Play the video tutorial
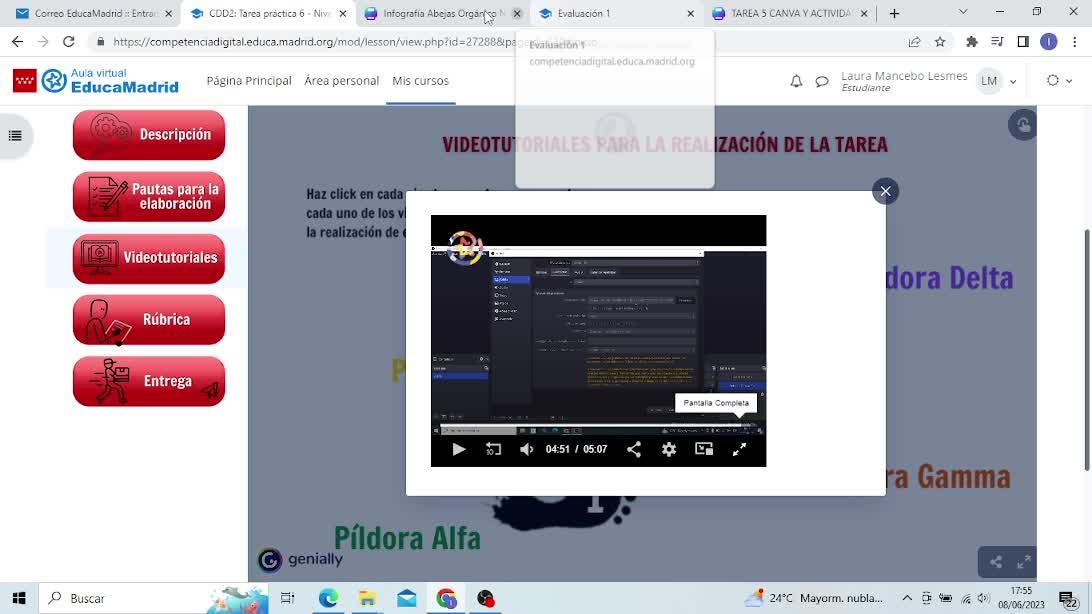1092x614 pixels. point(458,450)
